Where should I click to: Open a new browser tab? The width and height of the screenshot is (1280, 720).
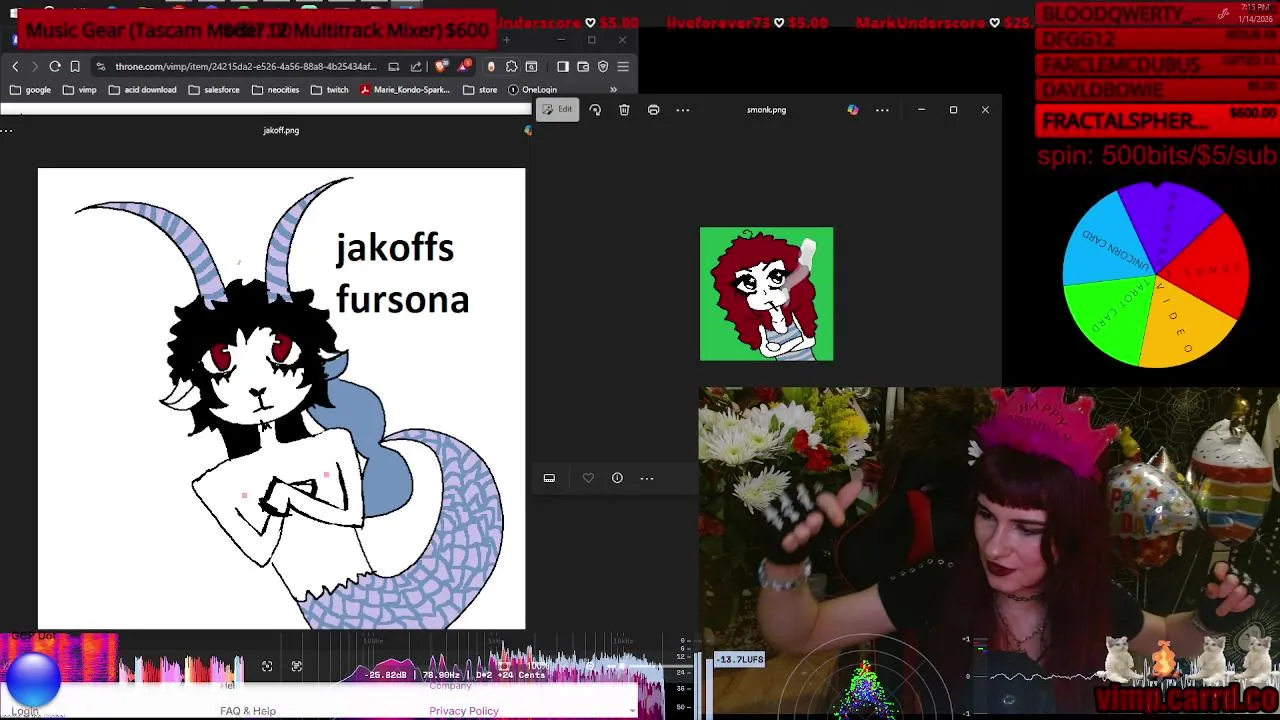(506, 40)
